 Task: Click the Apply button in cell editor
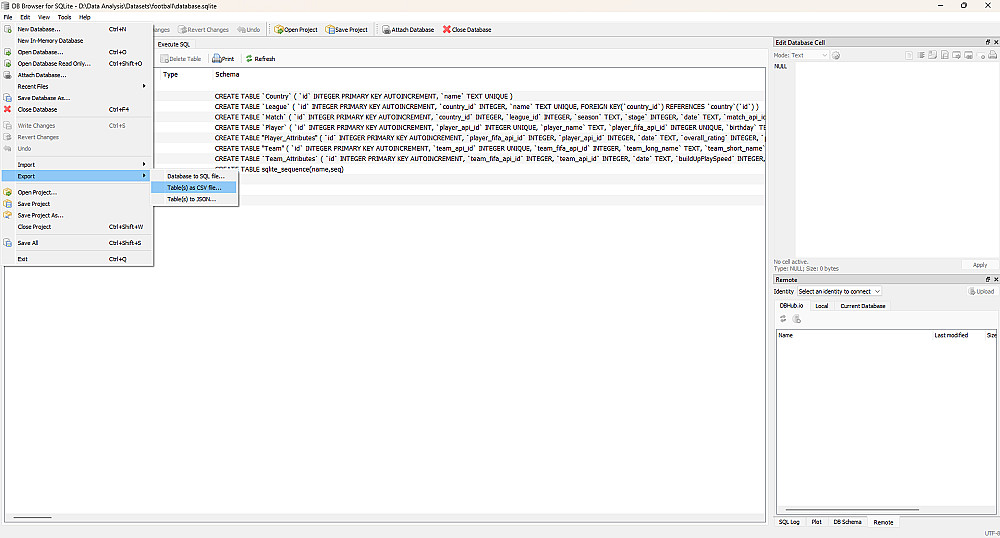pos(980,265)
